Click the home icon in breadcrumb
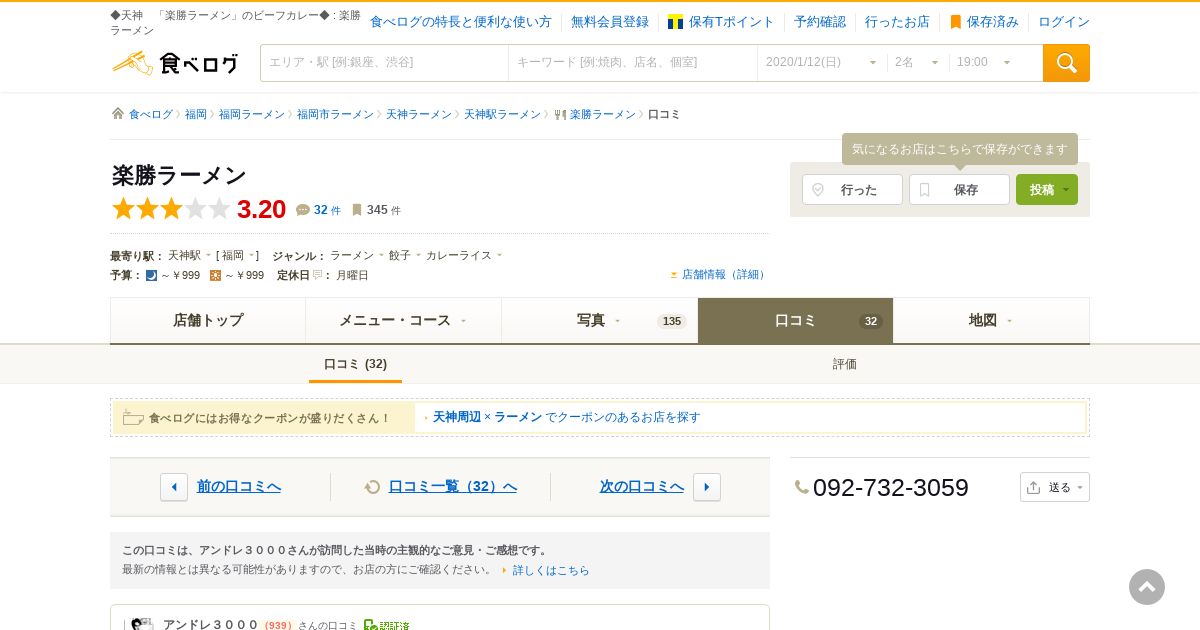 (x=118, y=114)
